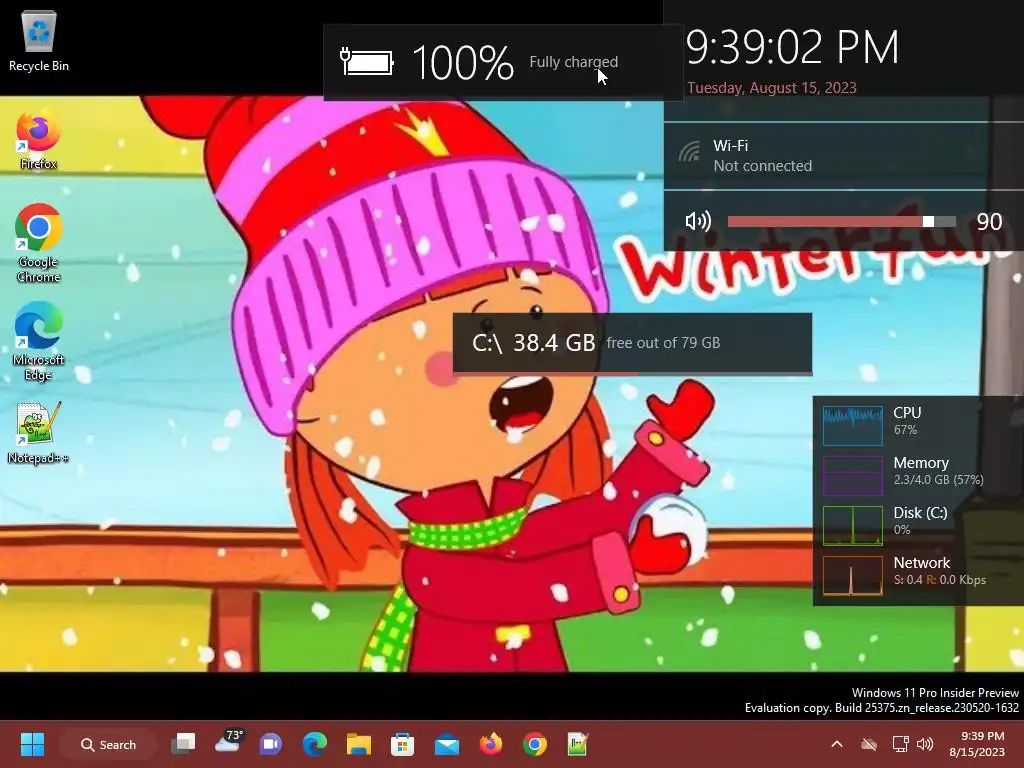Click the CPU usage graph thumbnail

[x=853, y=426]
